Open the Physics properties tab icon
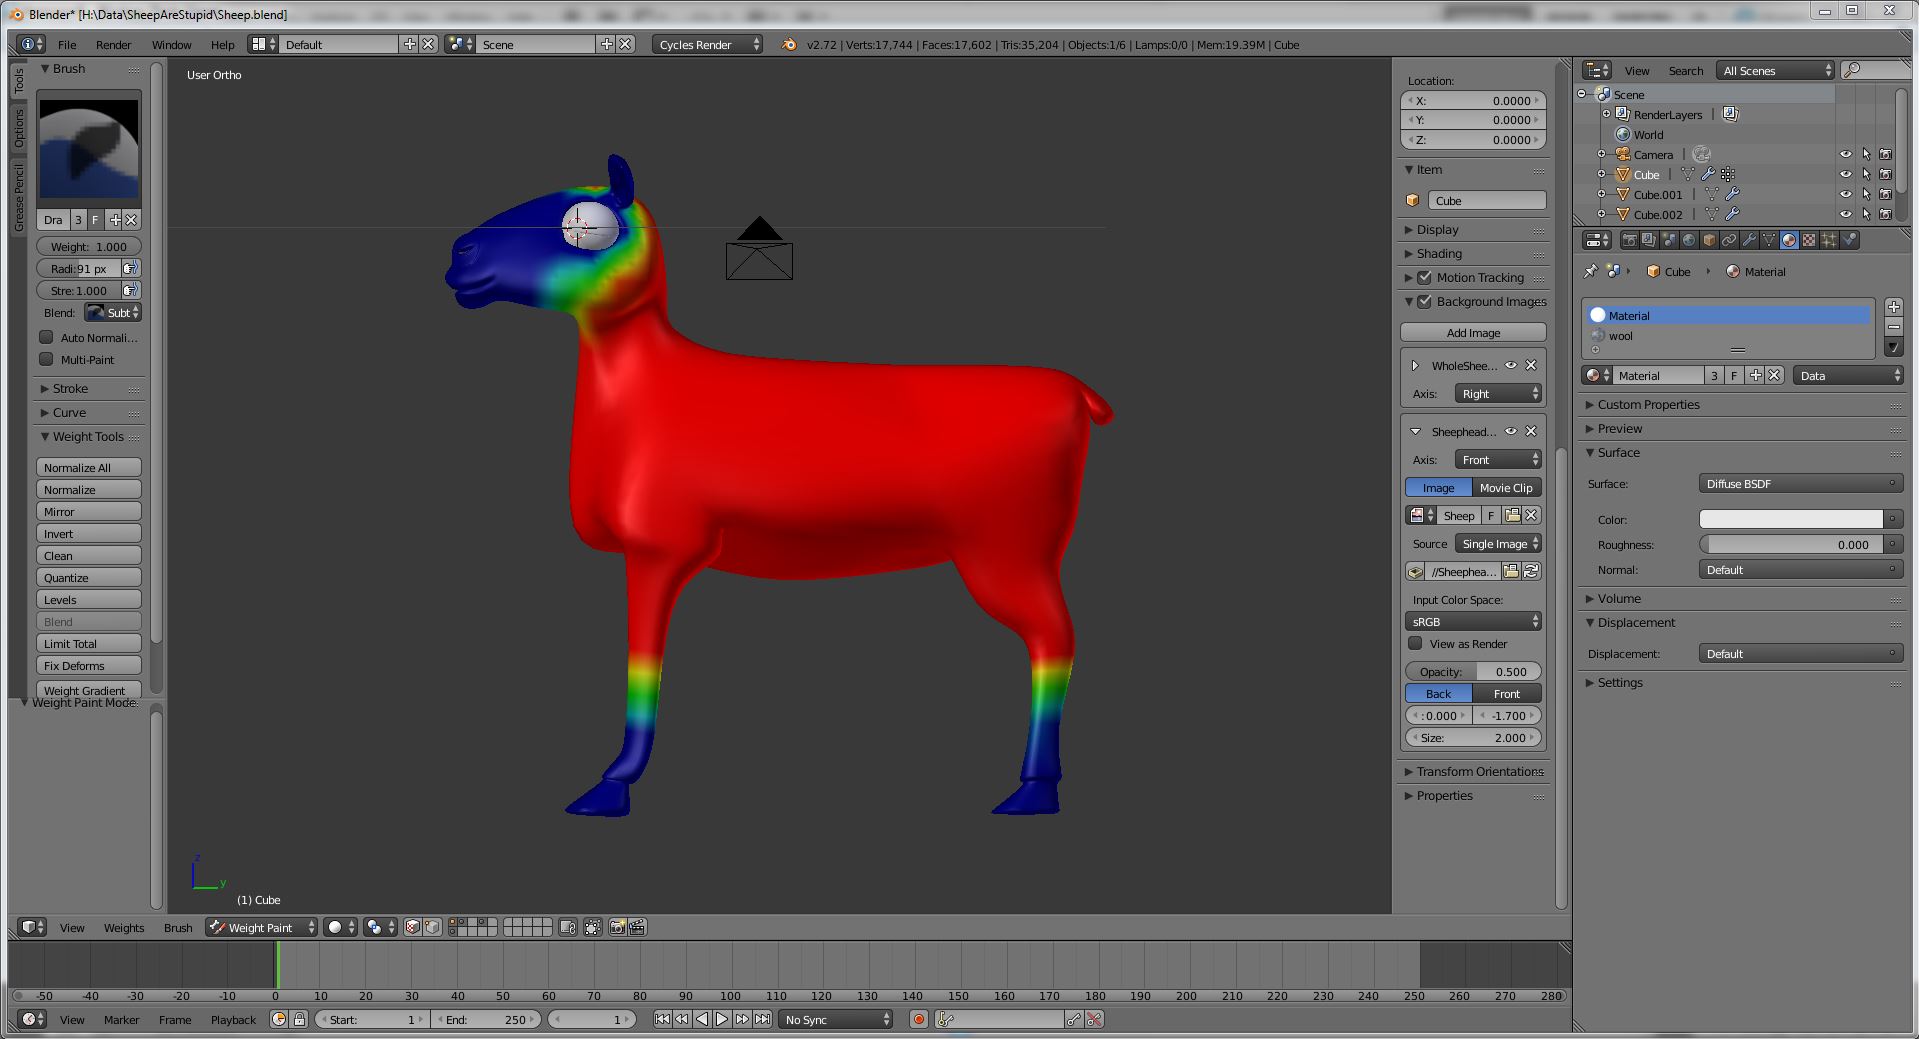Screen dimensions: 1919x1039 tap(1849, 240)
